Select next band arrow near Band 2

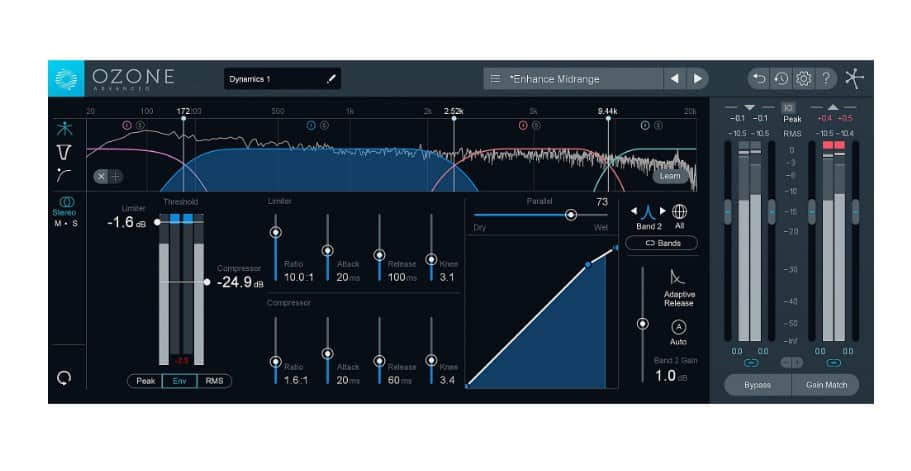[662, 211]
